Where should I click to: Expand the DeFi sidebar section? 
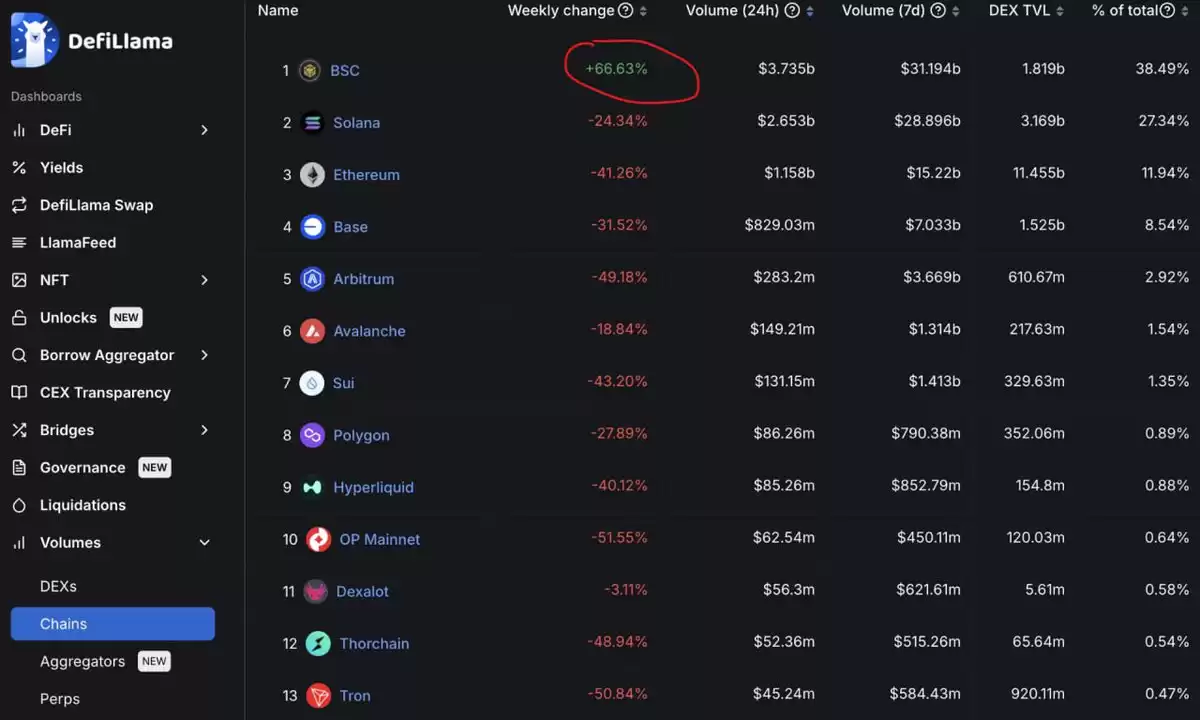[x=204, y=130]
